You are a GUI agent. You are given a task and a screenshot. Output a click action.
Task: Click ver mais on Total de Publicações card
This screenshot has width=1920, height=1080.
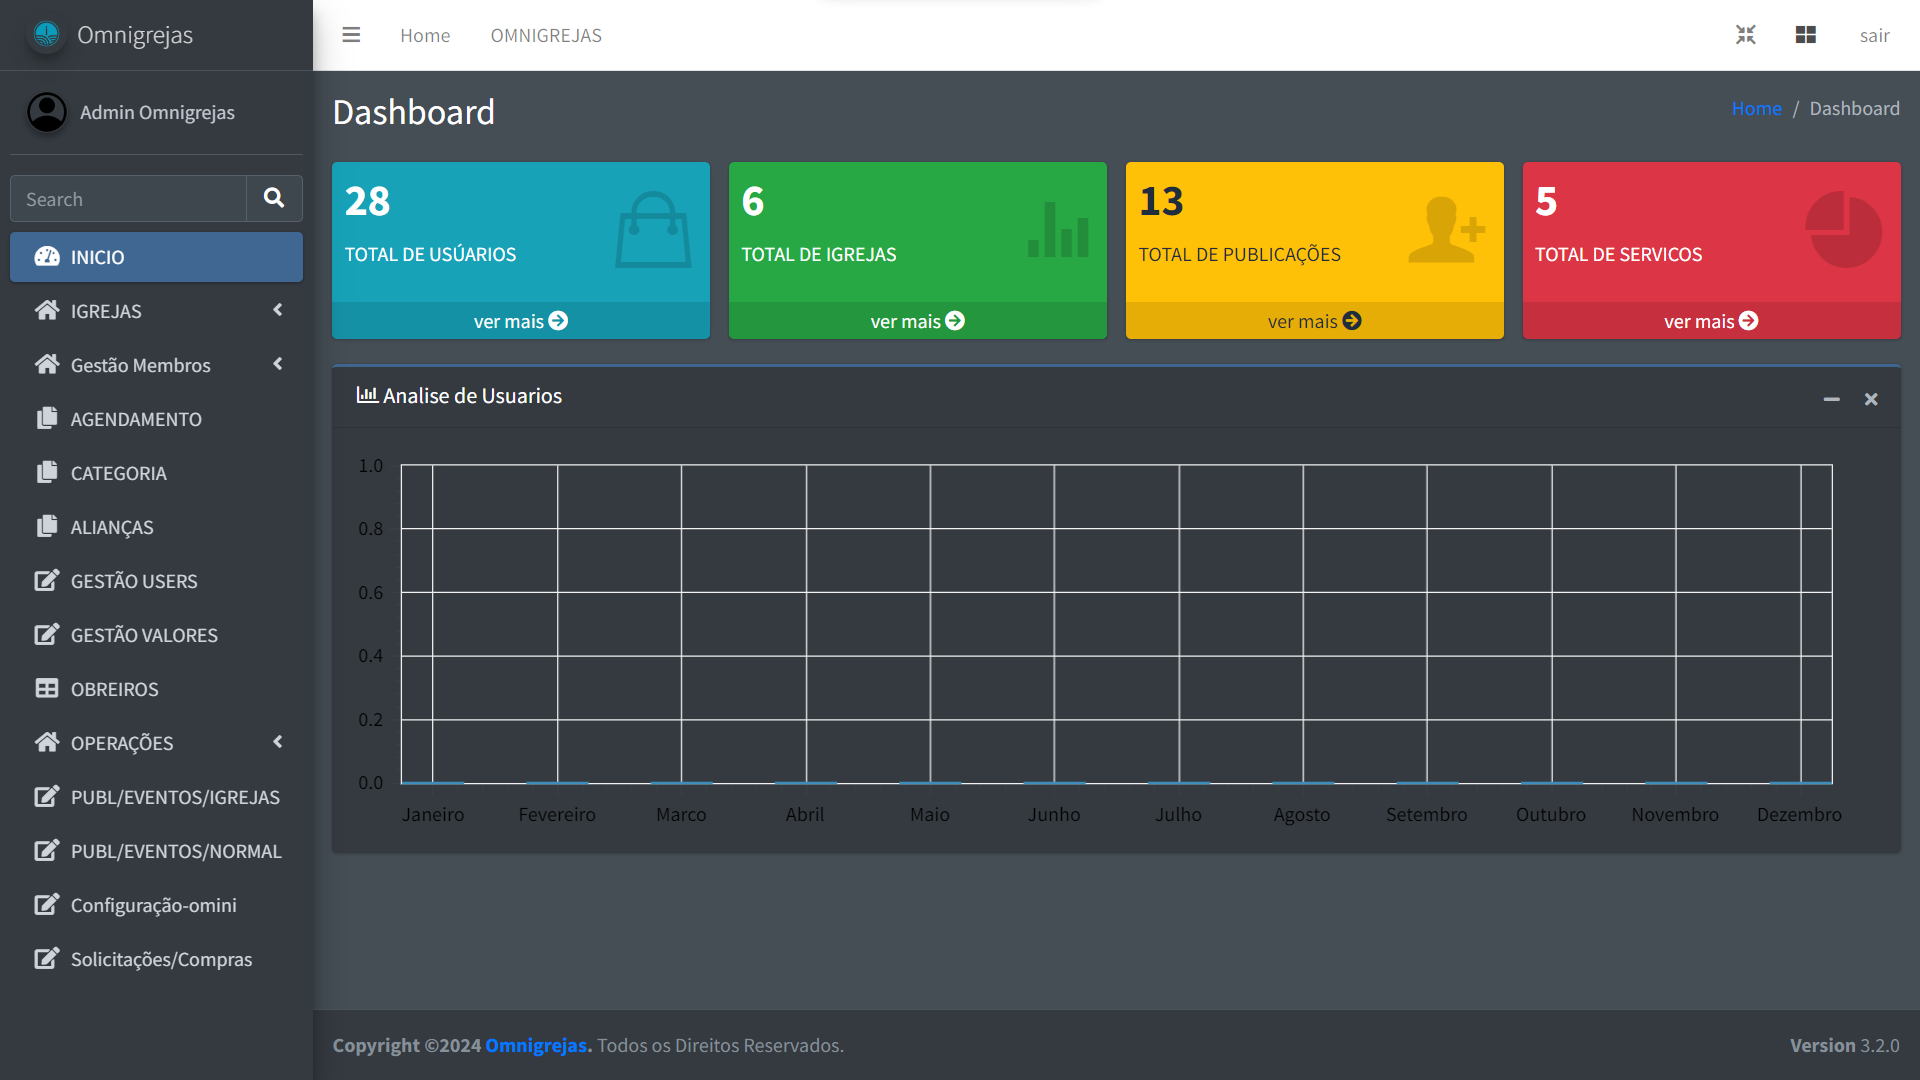click(x=1314, y=321)
